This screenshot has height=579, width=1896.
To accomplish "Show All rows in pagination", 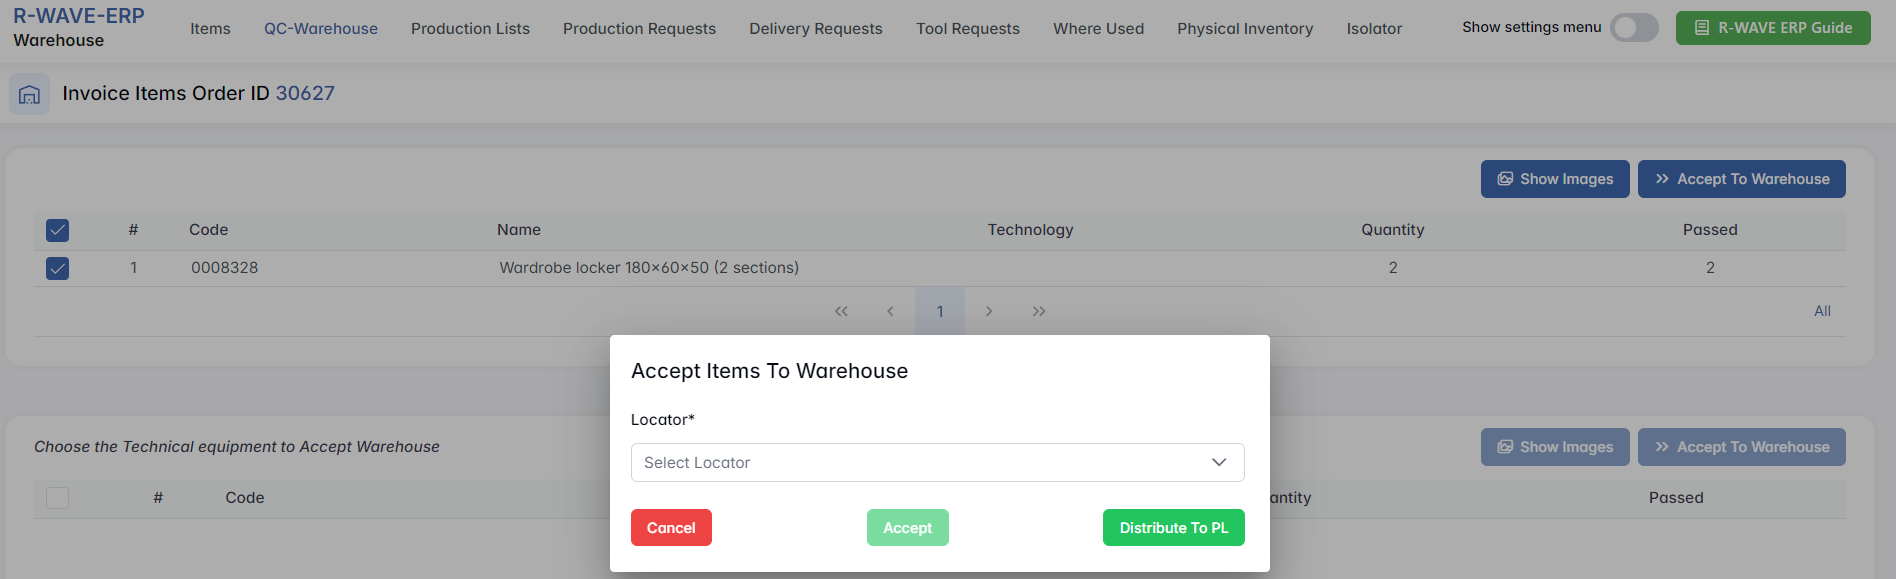I will [1822, 311].
